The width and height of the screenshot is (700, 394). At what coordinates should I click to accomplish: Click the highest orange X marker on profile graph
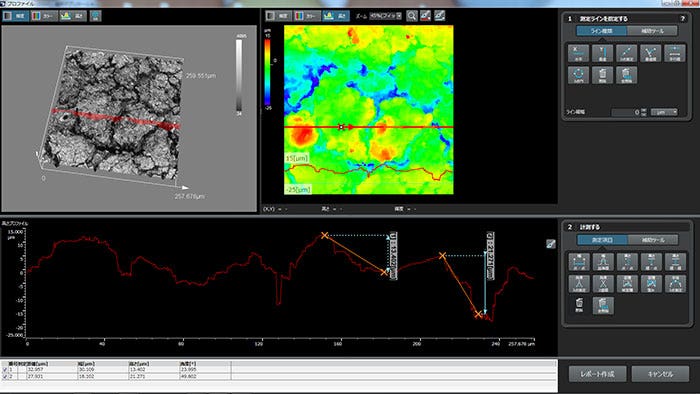pos(325,235)
